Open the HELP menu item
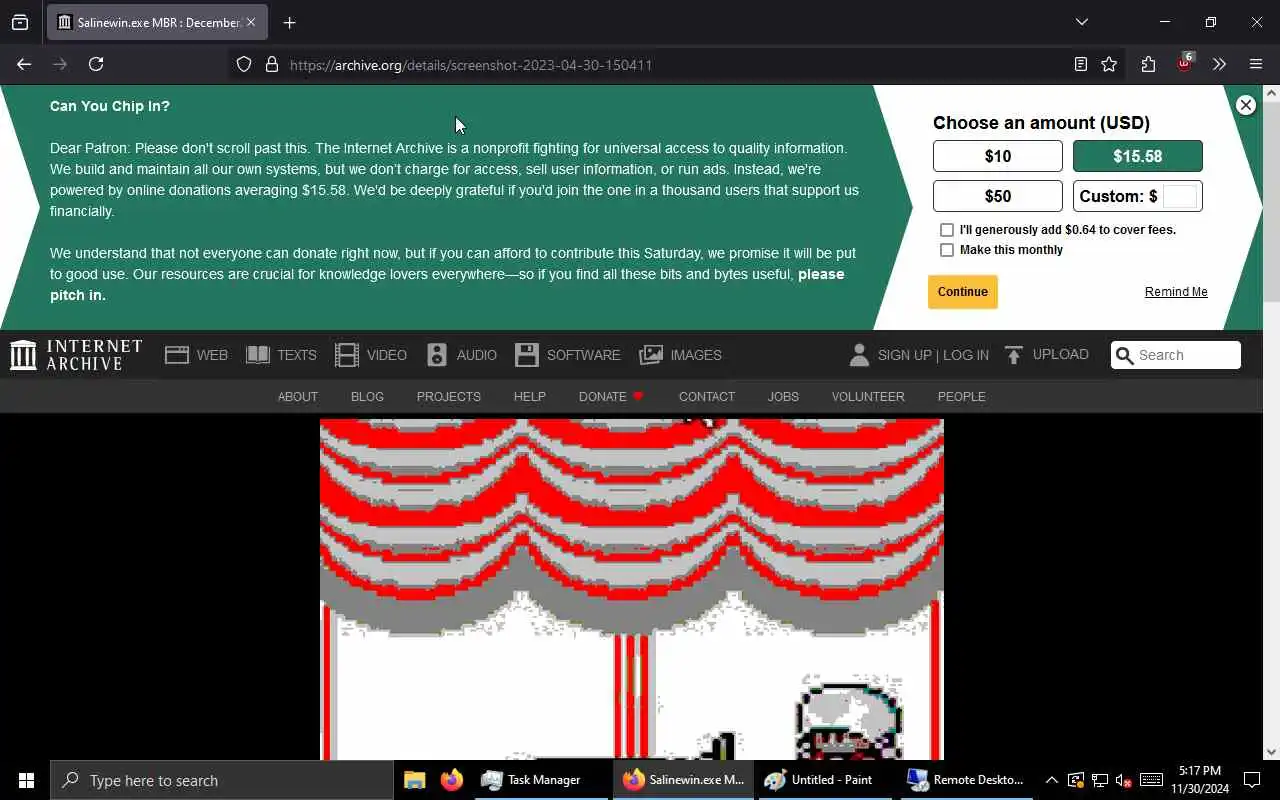1280x800 pixels. (530, 397)
